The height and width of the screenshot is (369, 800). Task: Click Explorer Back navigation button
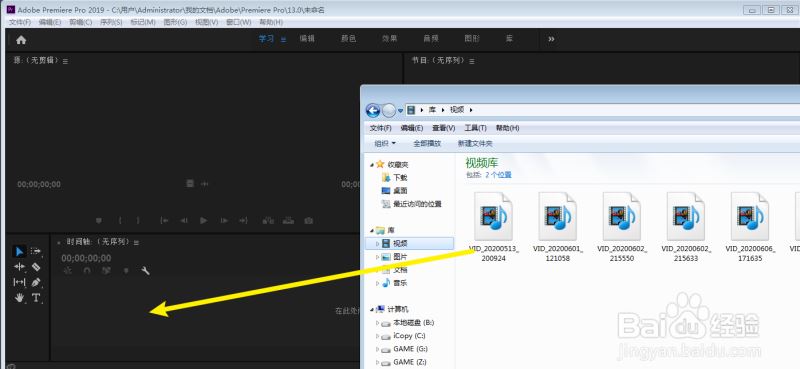click(373, 110)
